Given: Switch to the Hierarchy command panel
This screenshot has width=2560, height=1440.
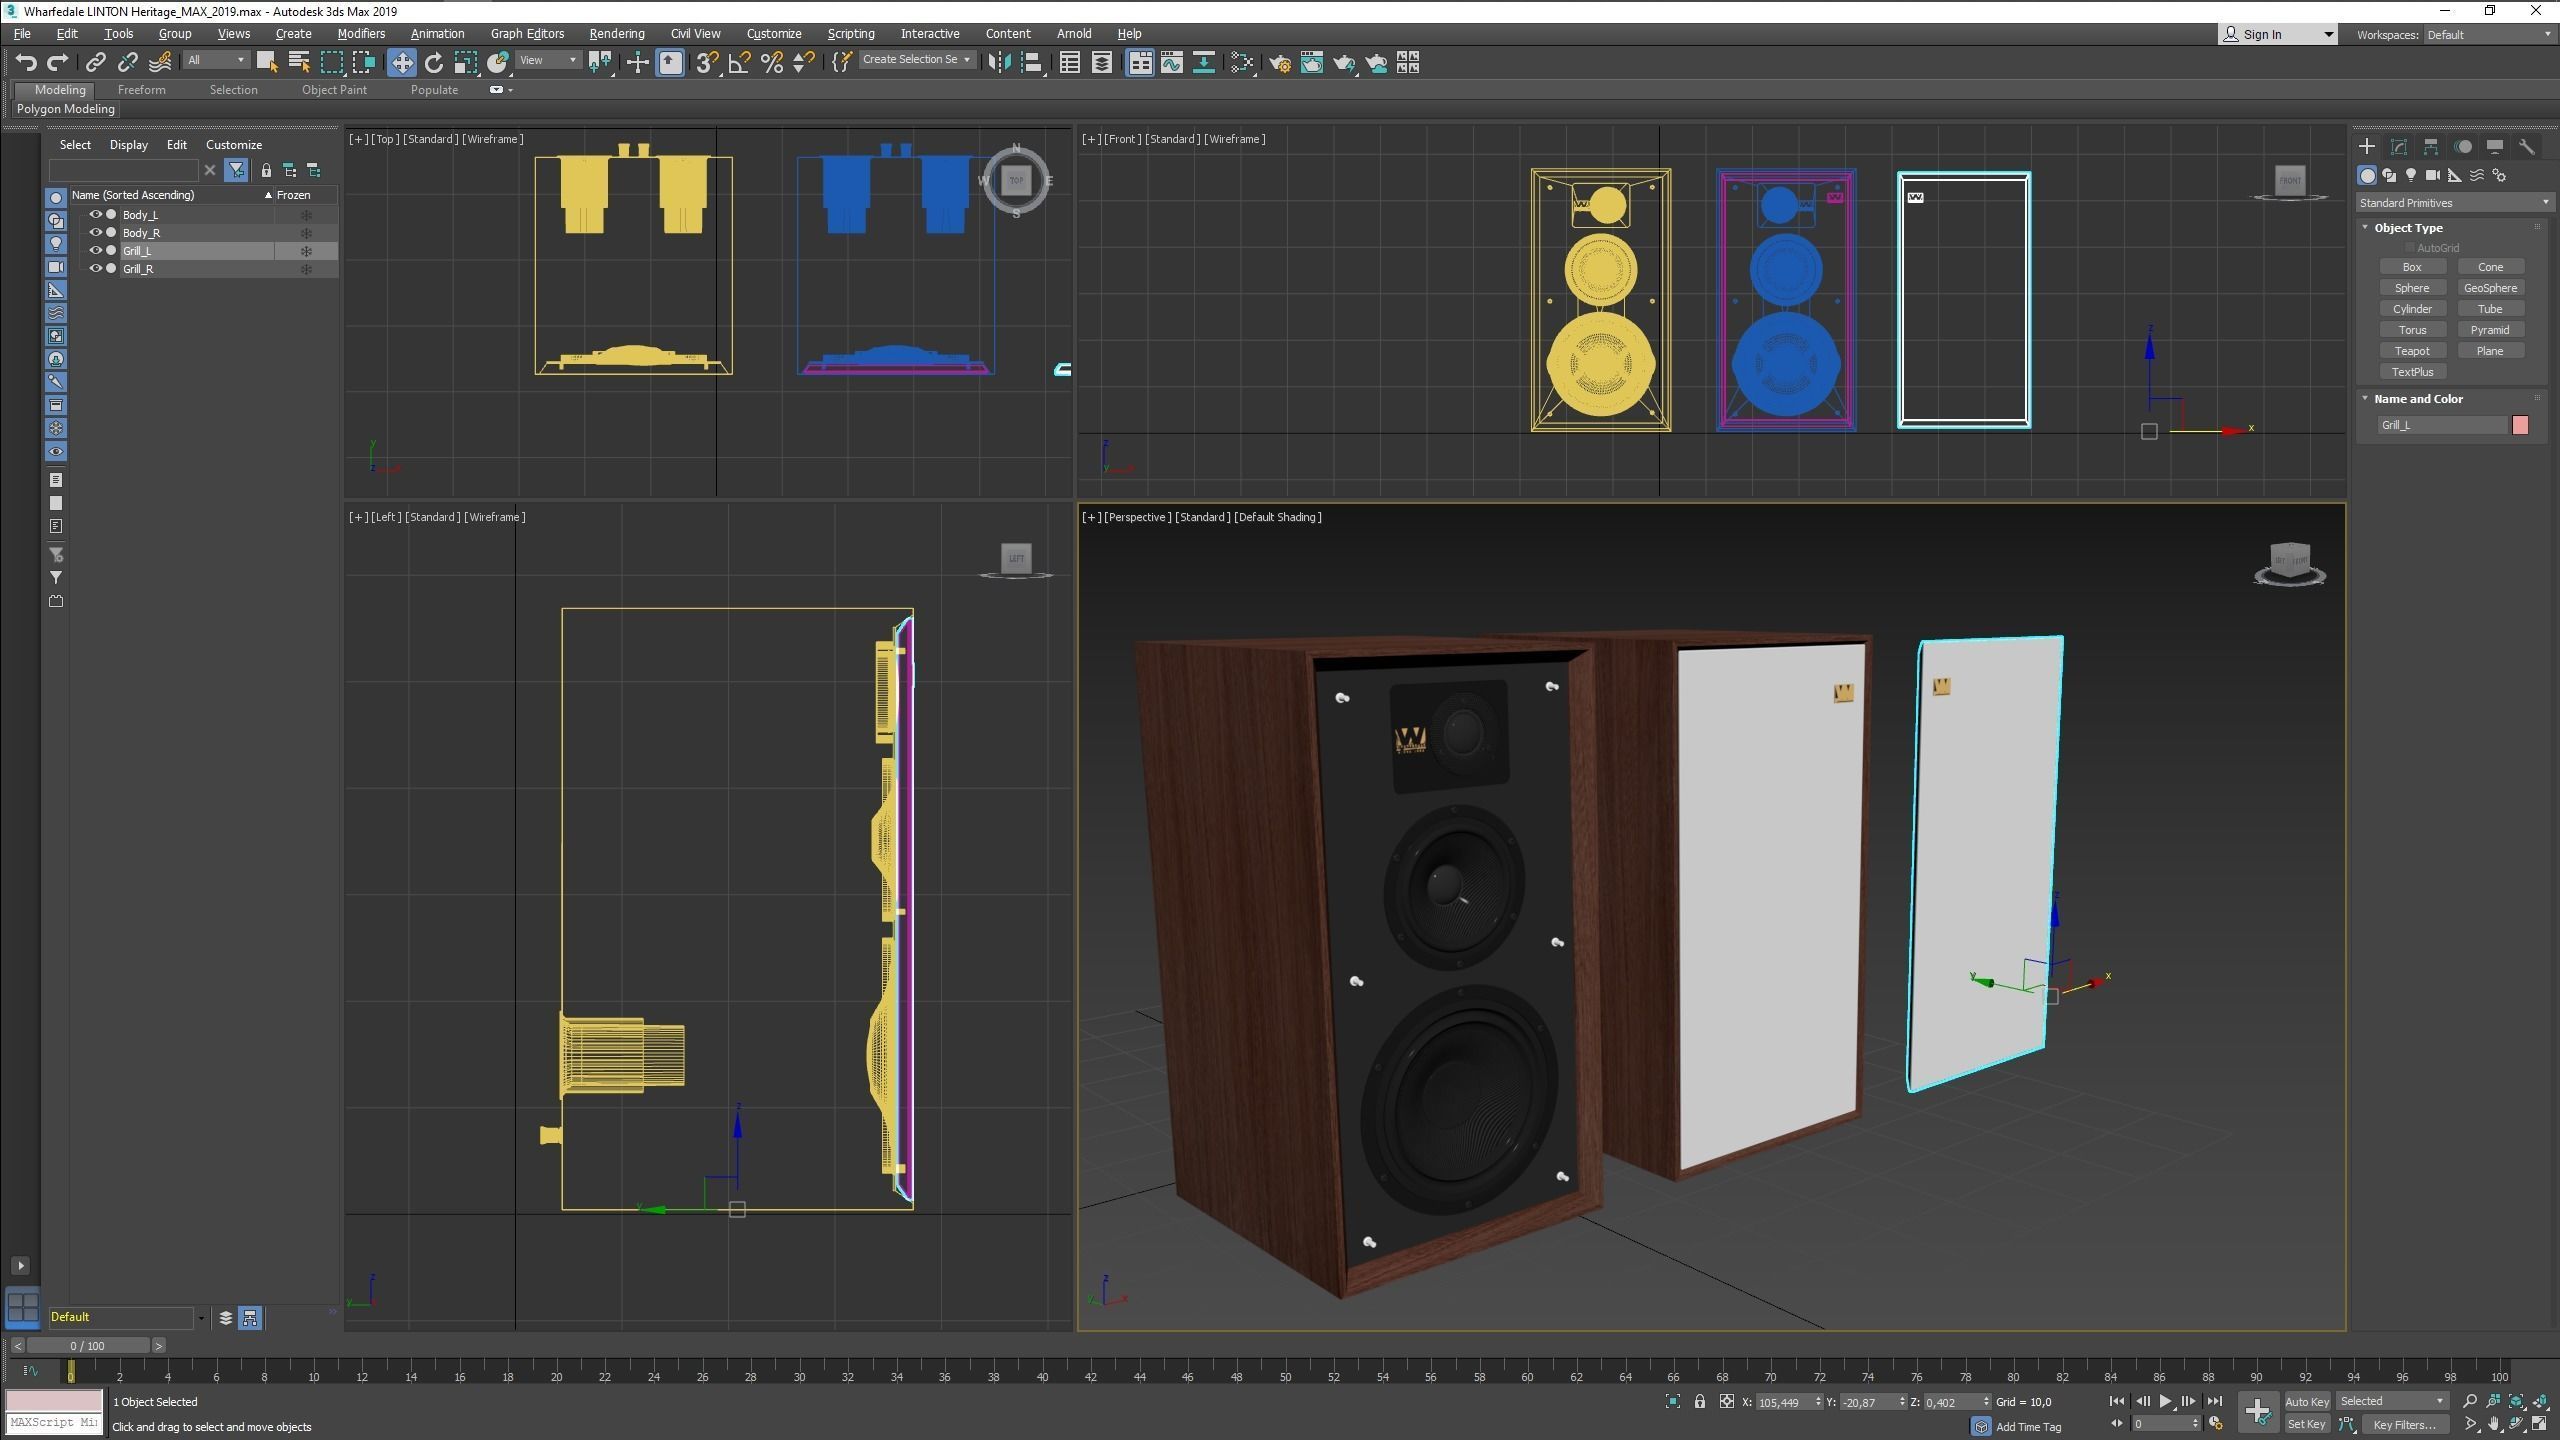Looking at the screenshot, I should click(x=2431, y=146).
